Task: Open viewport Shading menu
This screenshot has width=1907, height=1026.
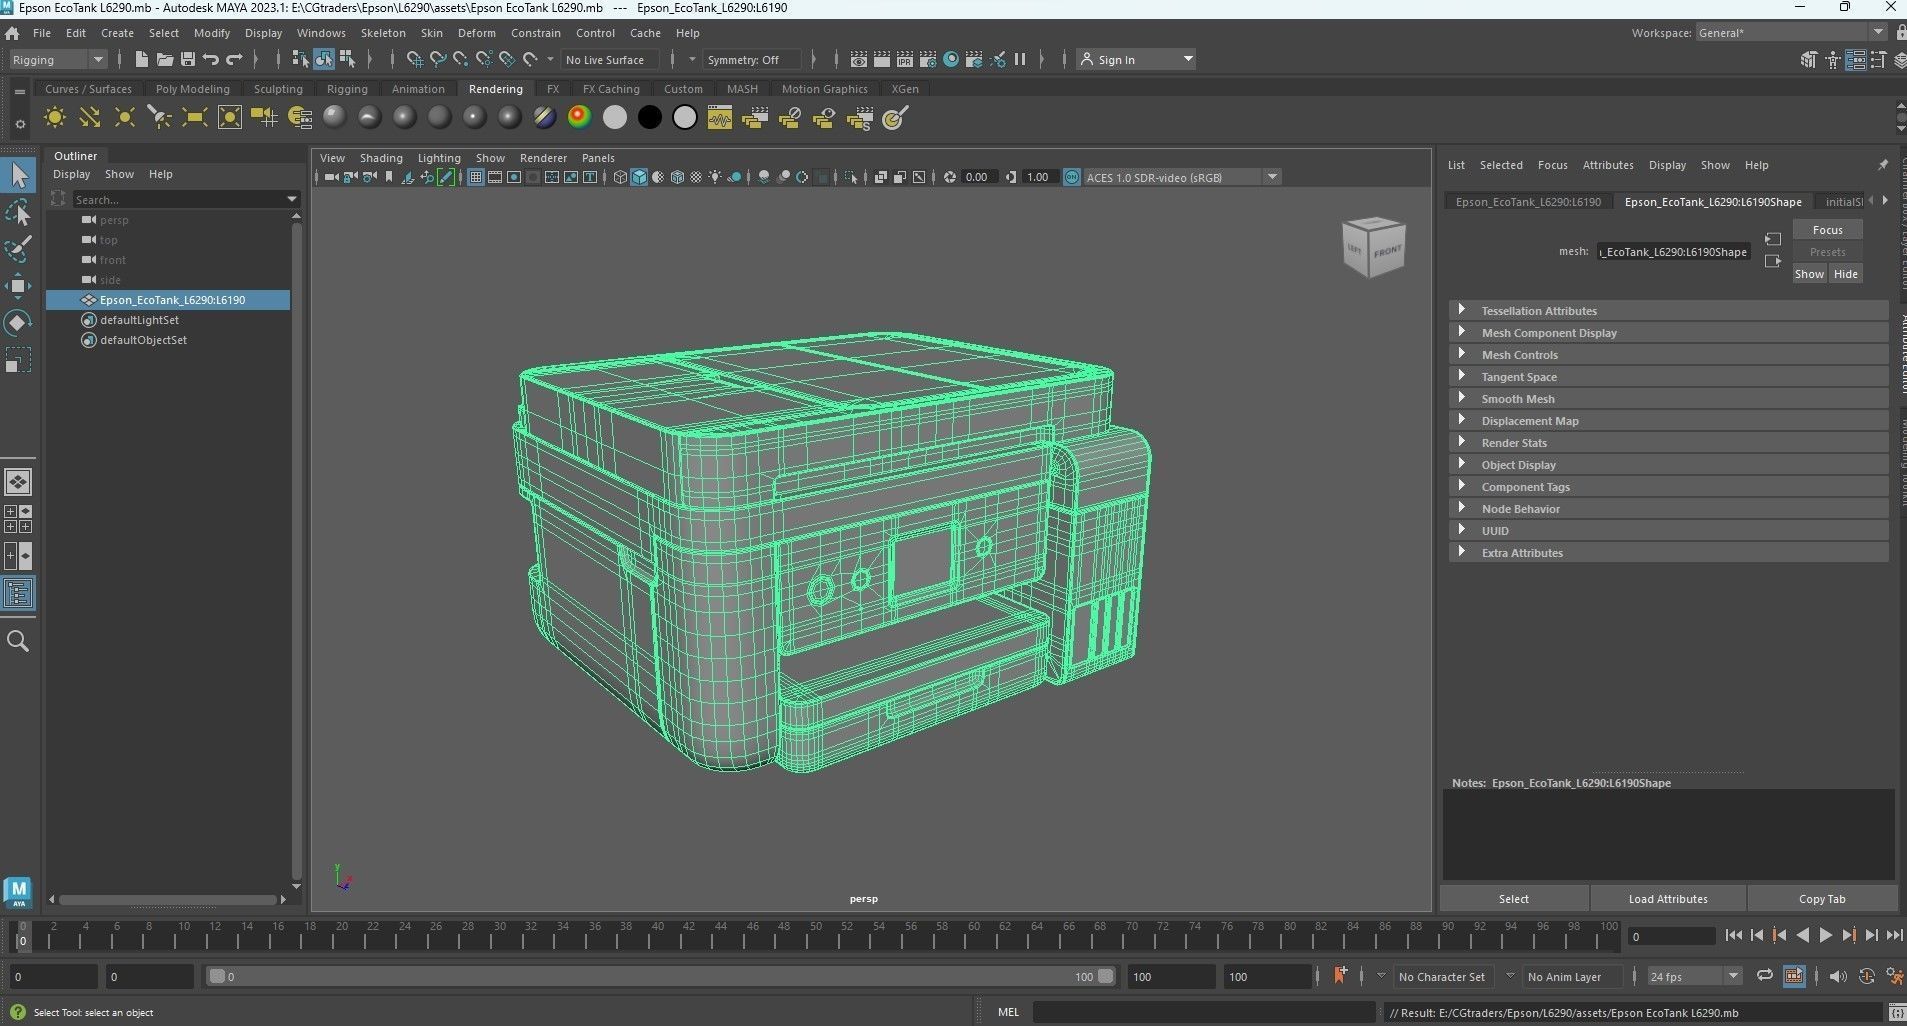Action: [381, 158]
